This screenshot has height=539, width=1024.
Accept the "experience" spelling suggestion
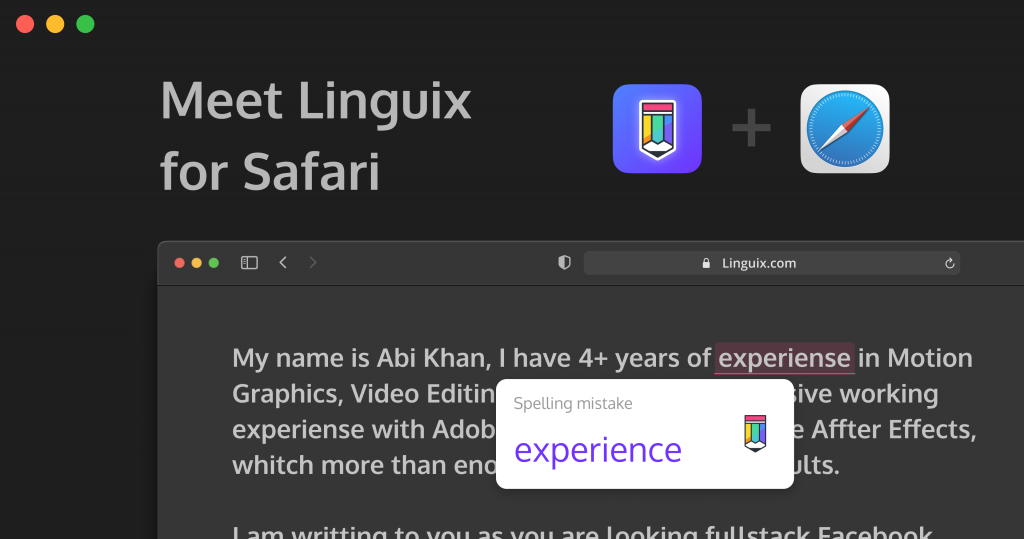point(597,450)
